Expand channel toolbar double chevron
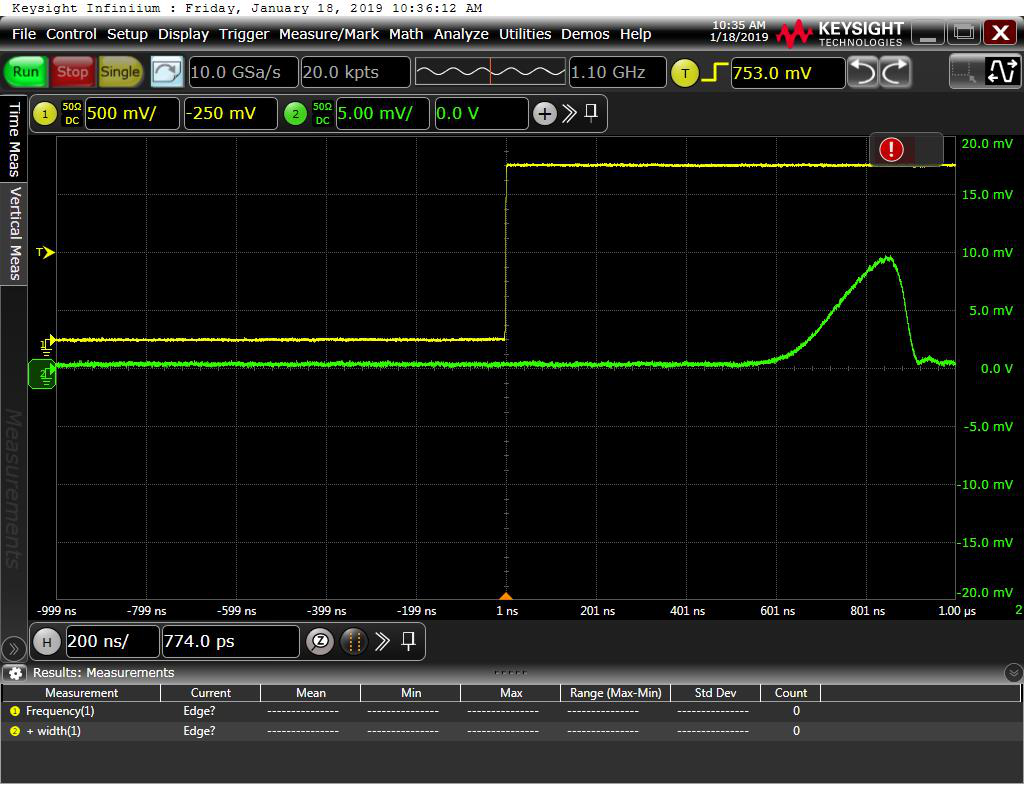1034x794 pixels. pyautogui.click(x=569, y=113)
